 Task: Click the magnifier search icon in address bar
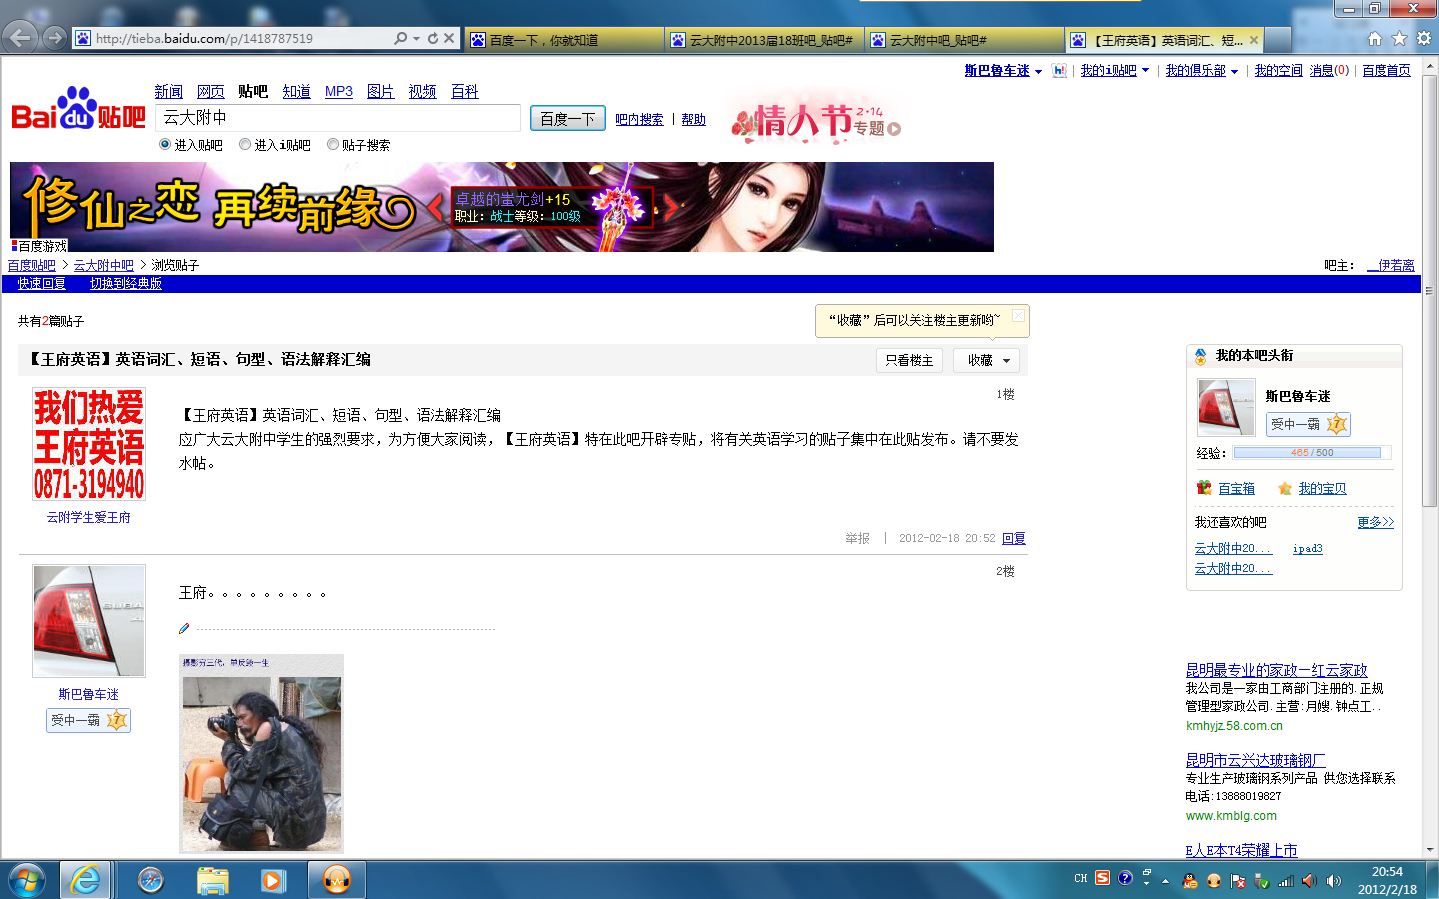(x=401, y=38)
